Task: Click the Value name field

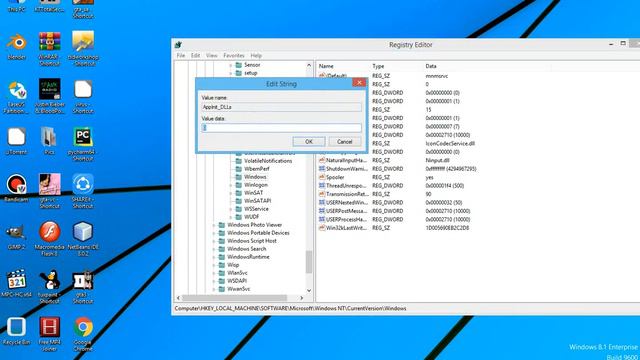Action: click(x=281, y=107)
